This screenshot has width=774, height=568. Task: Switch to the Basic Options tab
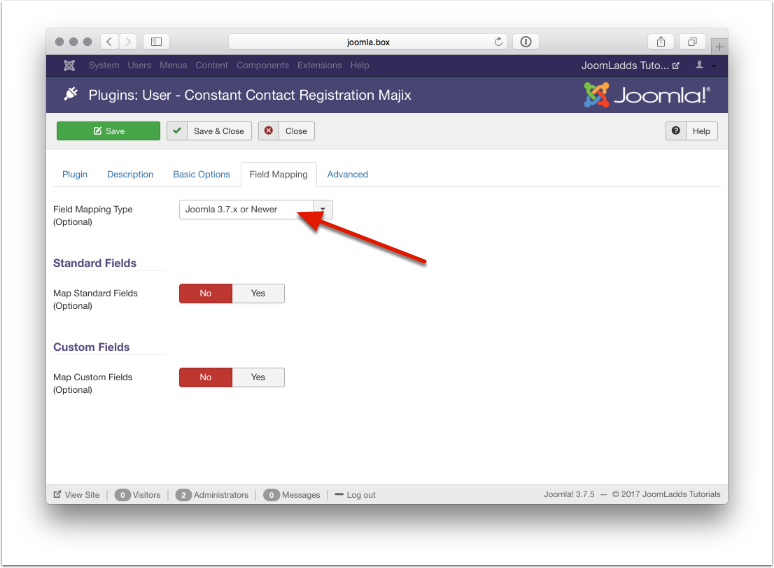click(201, 174)
